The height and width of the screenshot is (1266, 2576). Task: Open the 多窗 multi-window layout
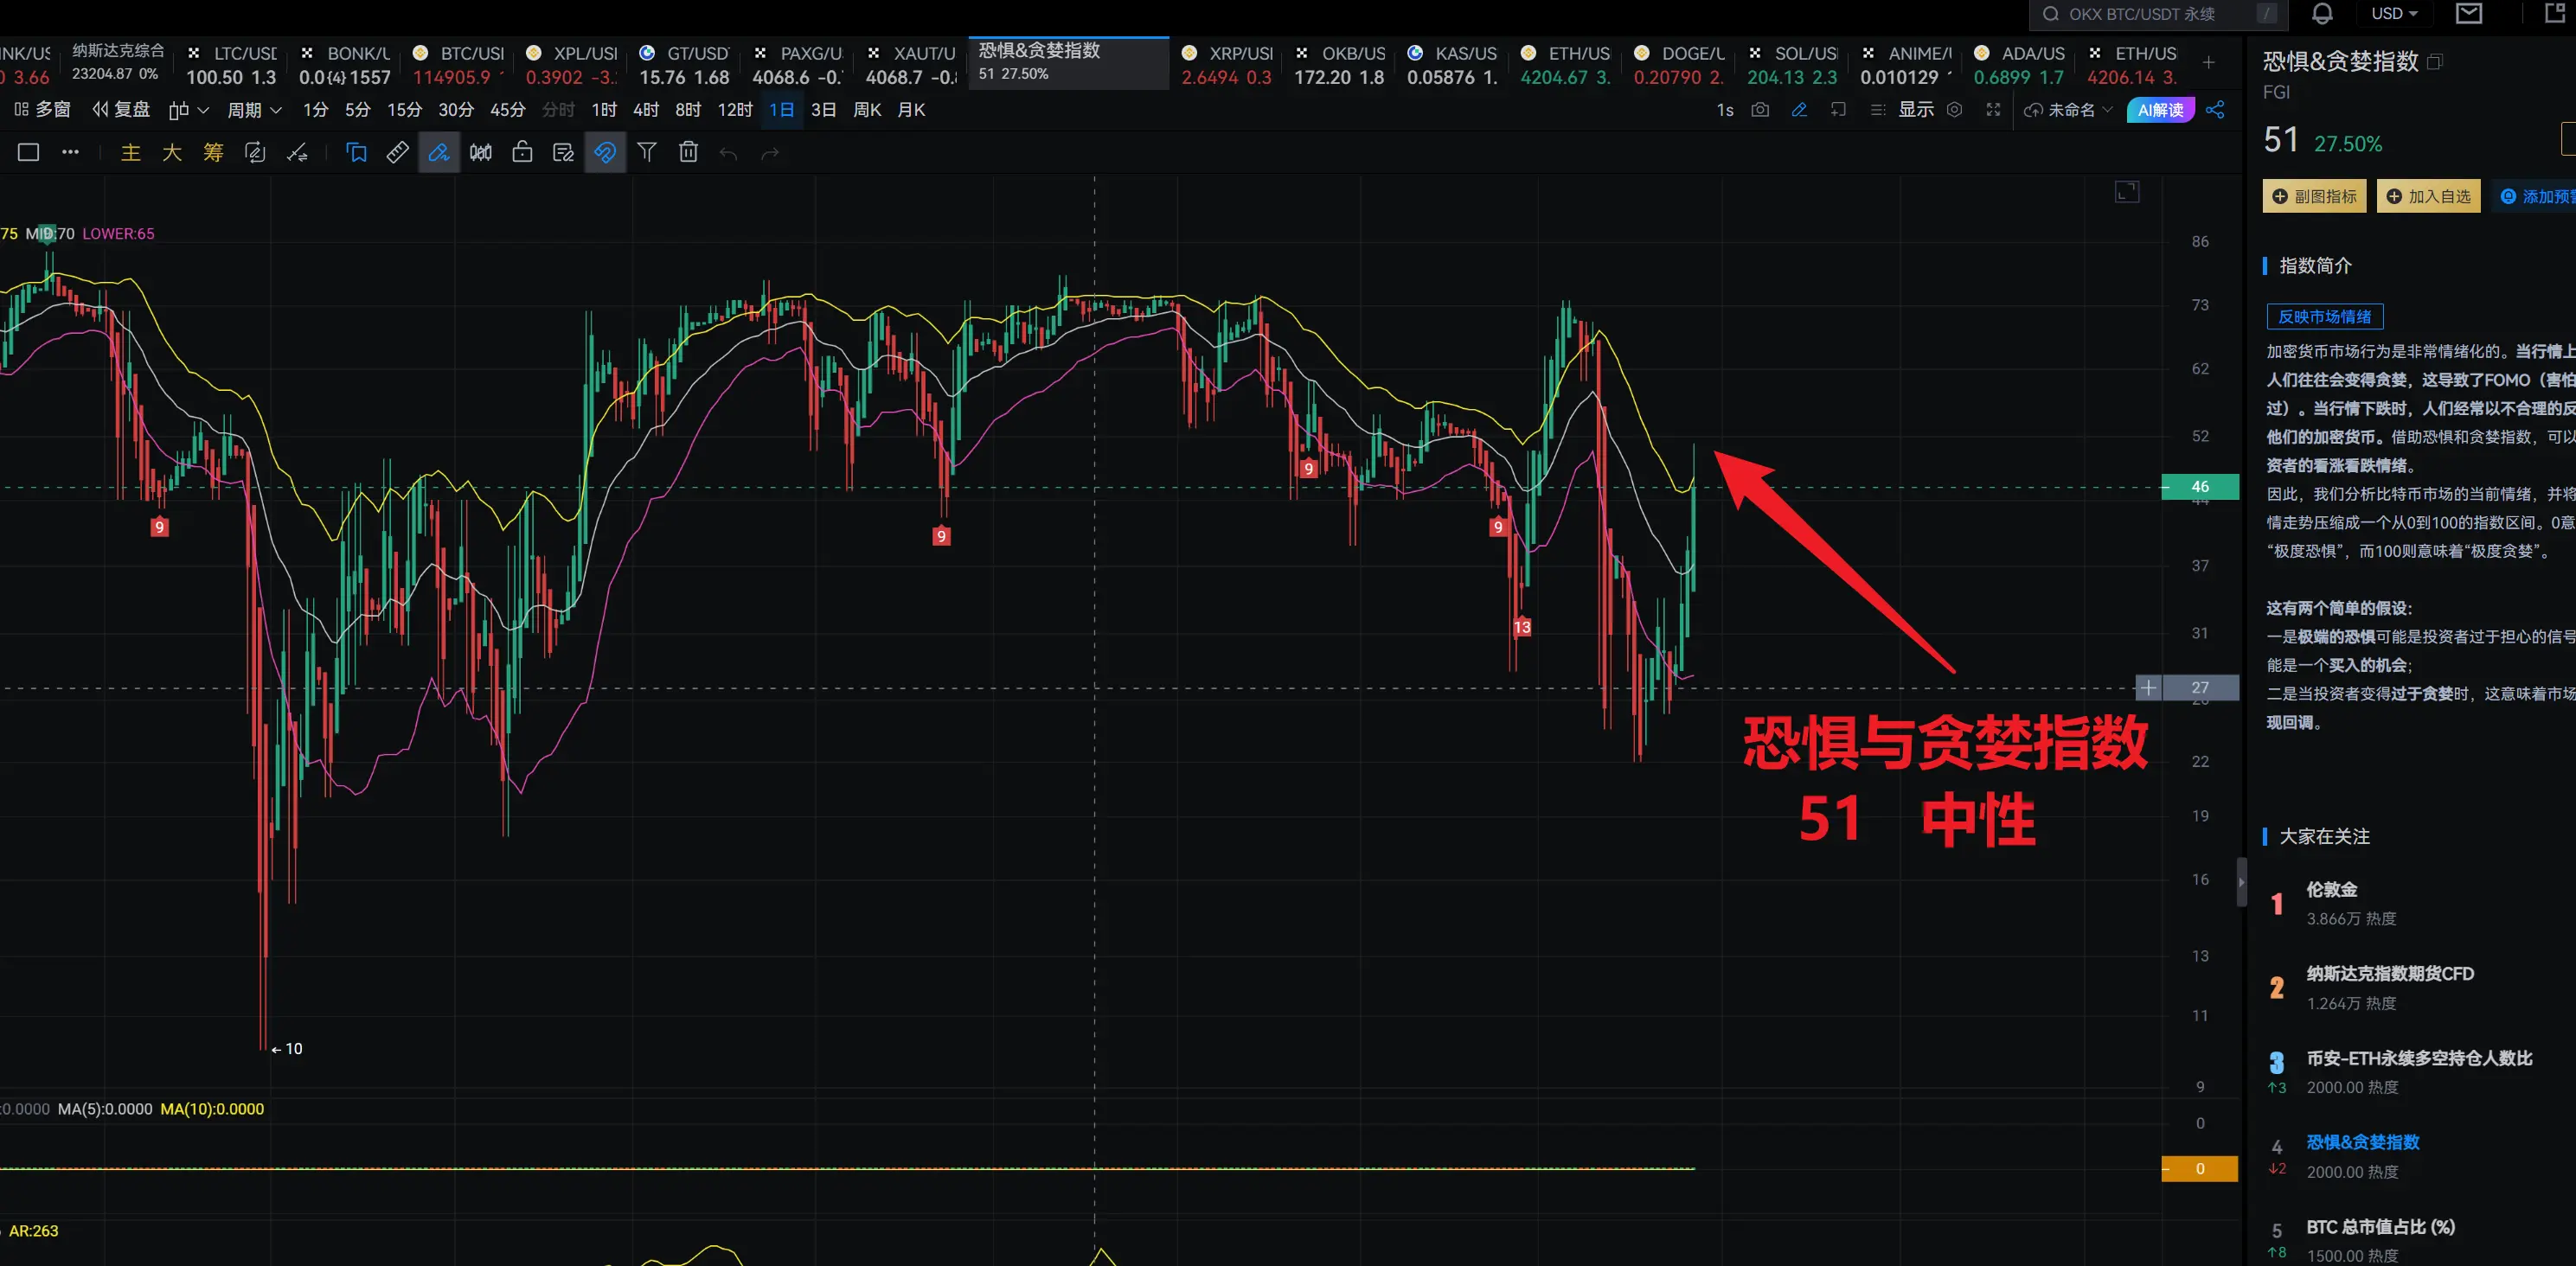click(42, 110)
